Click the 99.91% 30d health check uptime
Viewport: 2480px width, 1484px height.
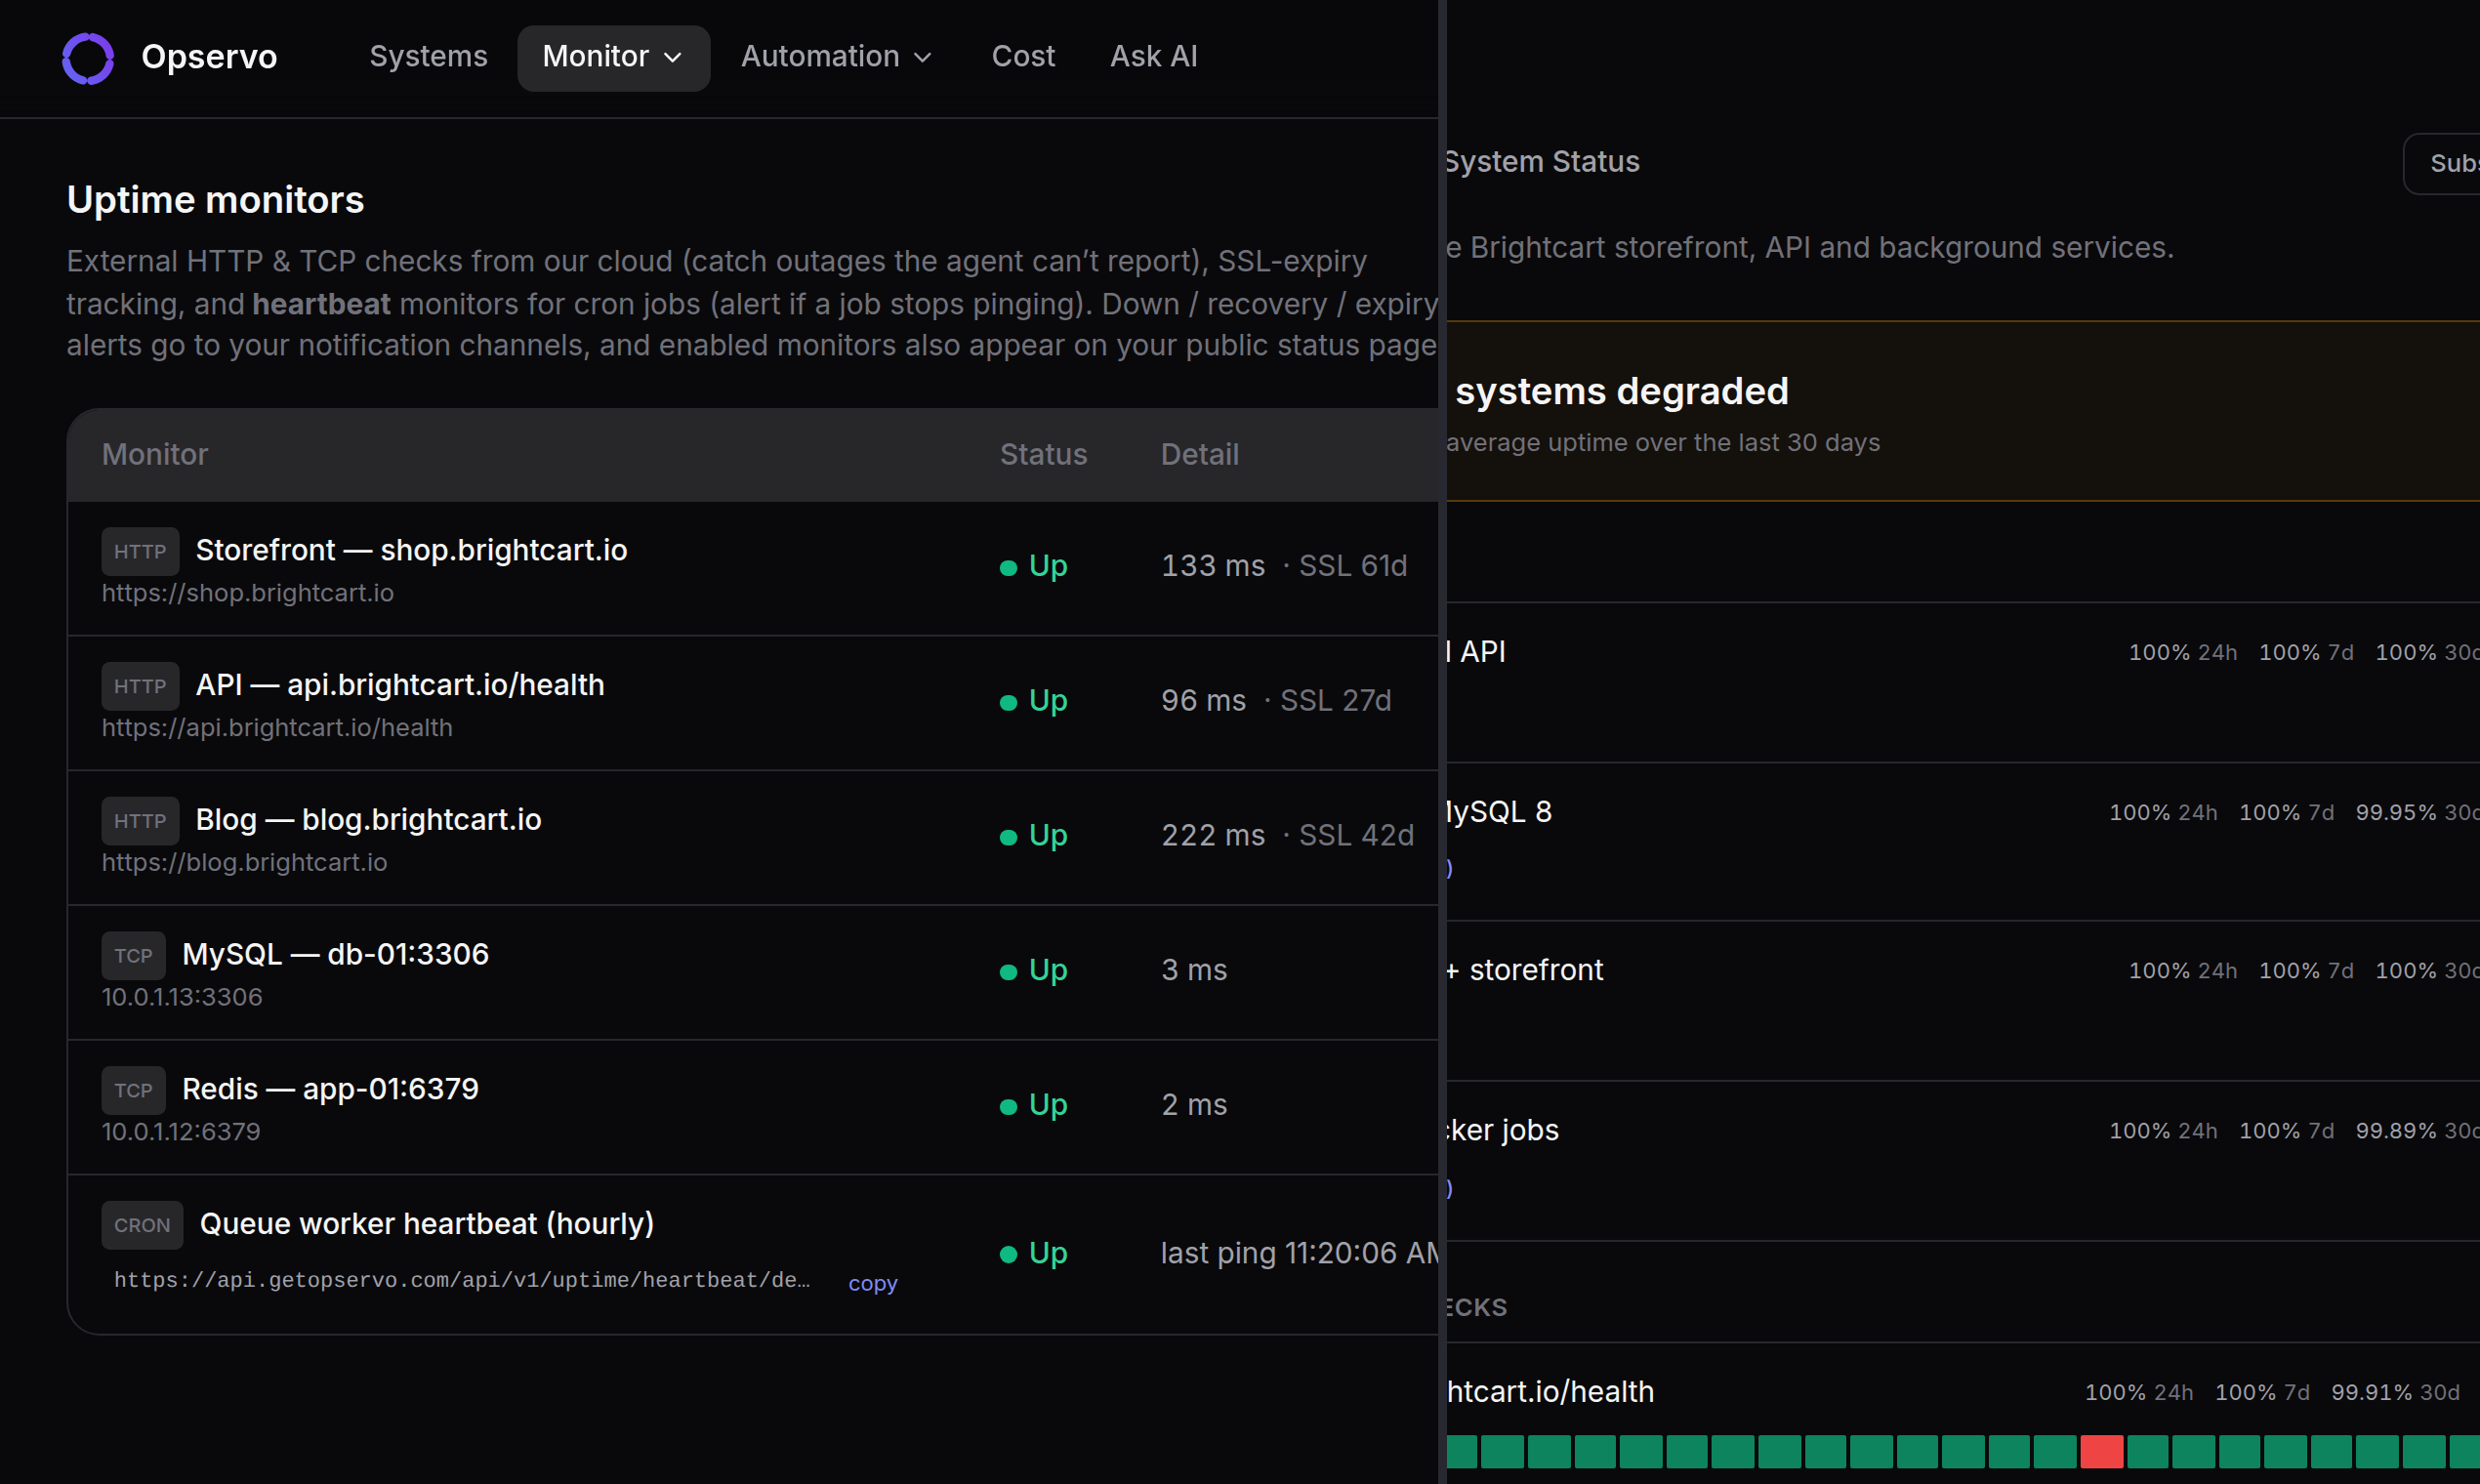[x=2395, y=1393]
